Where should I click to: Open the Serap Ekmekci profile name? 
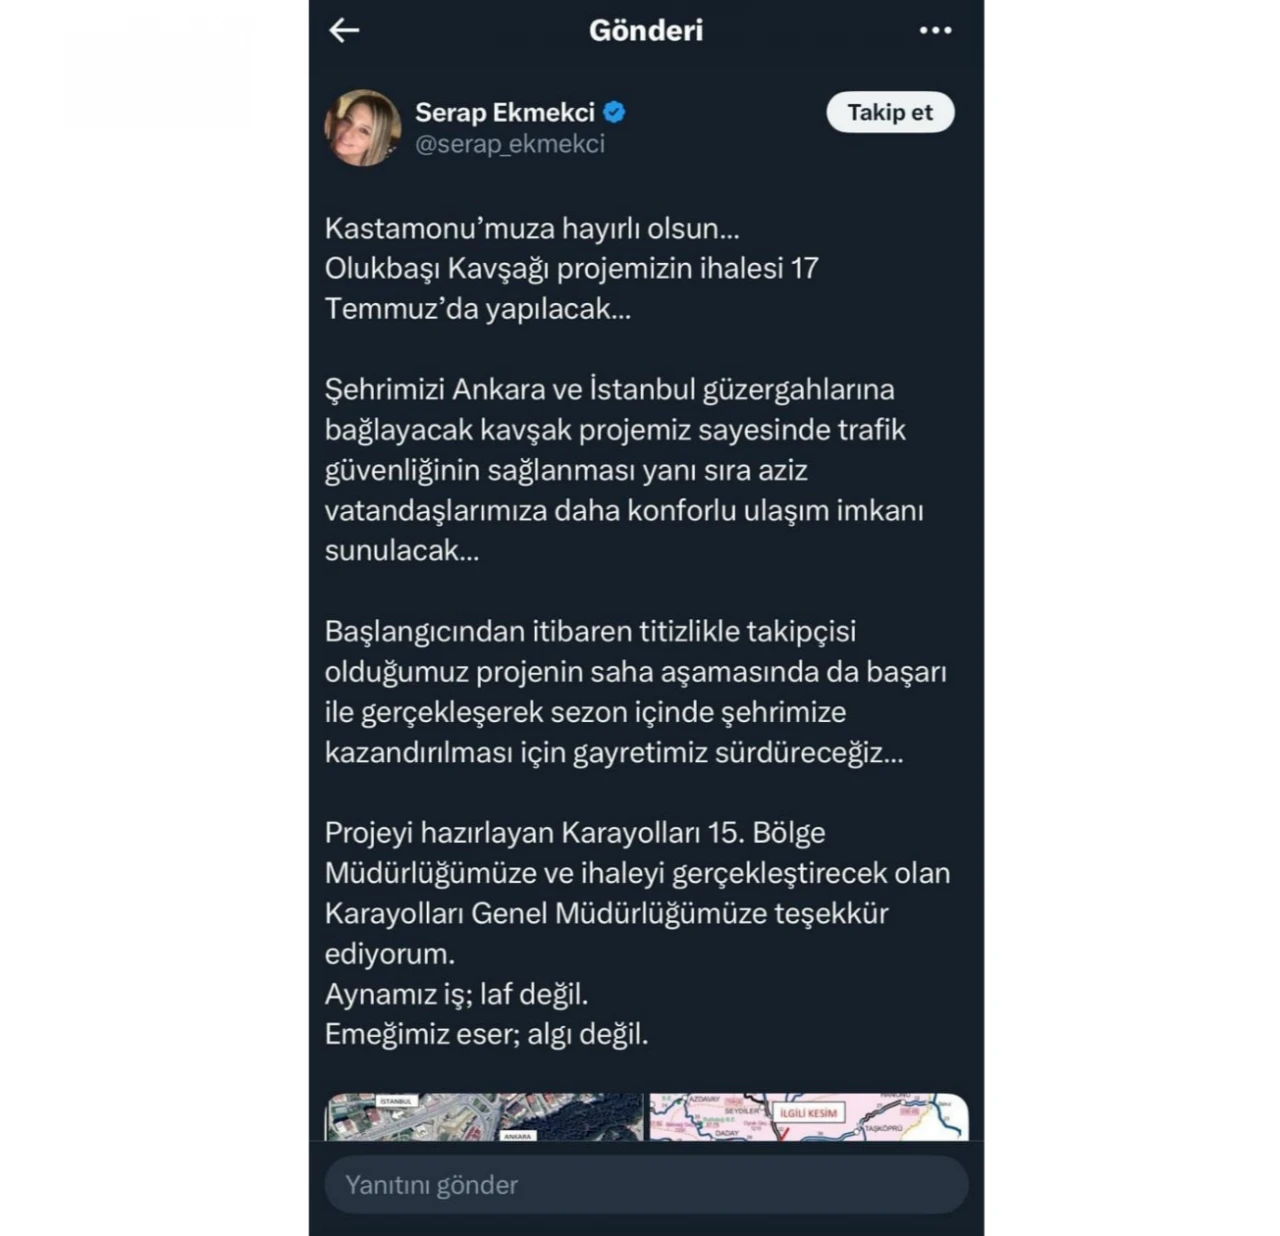pyautogui.click(x=505, y=112)
